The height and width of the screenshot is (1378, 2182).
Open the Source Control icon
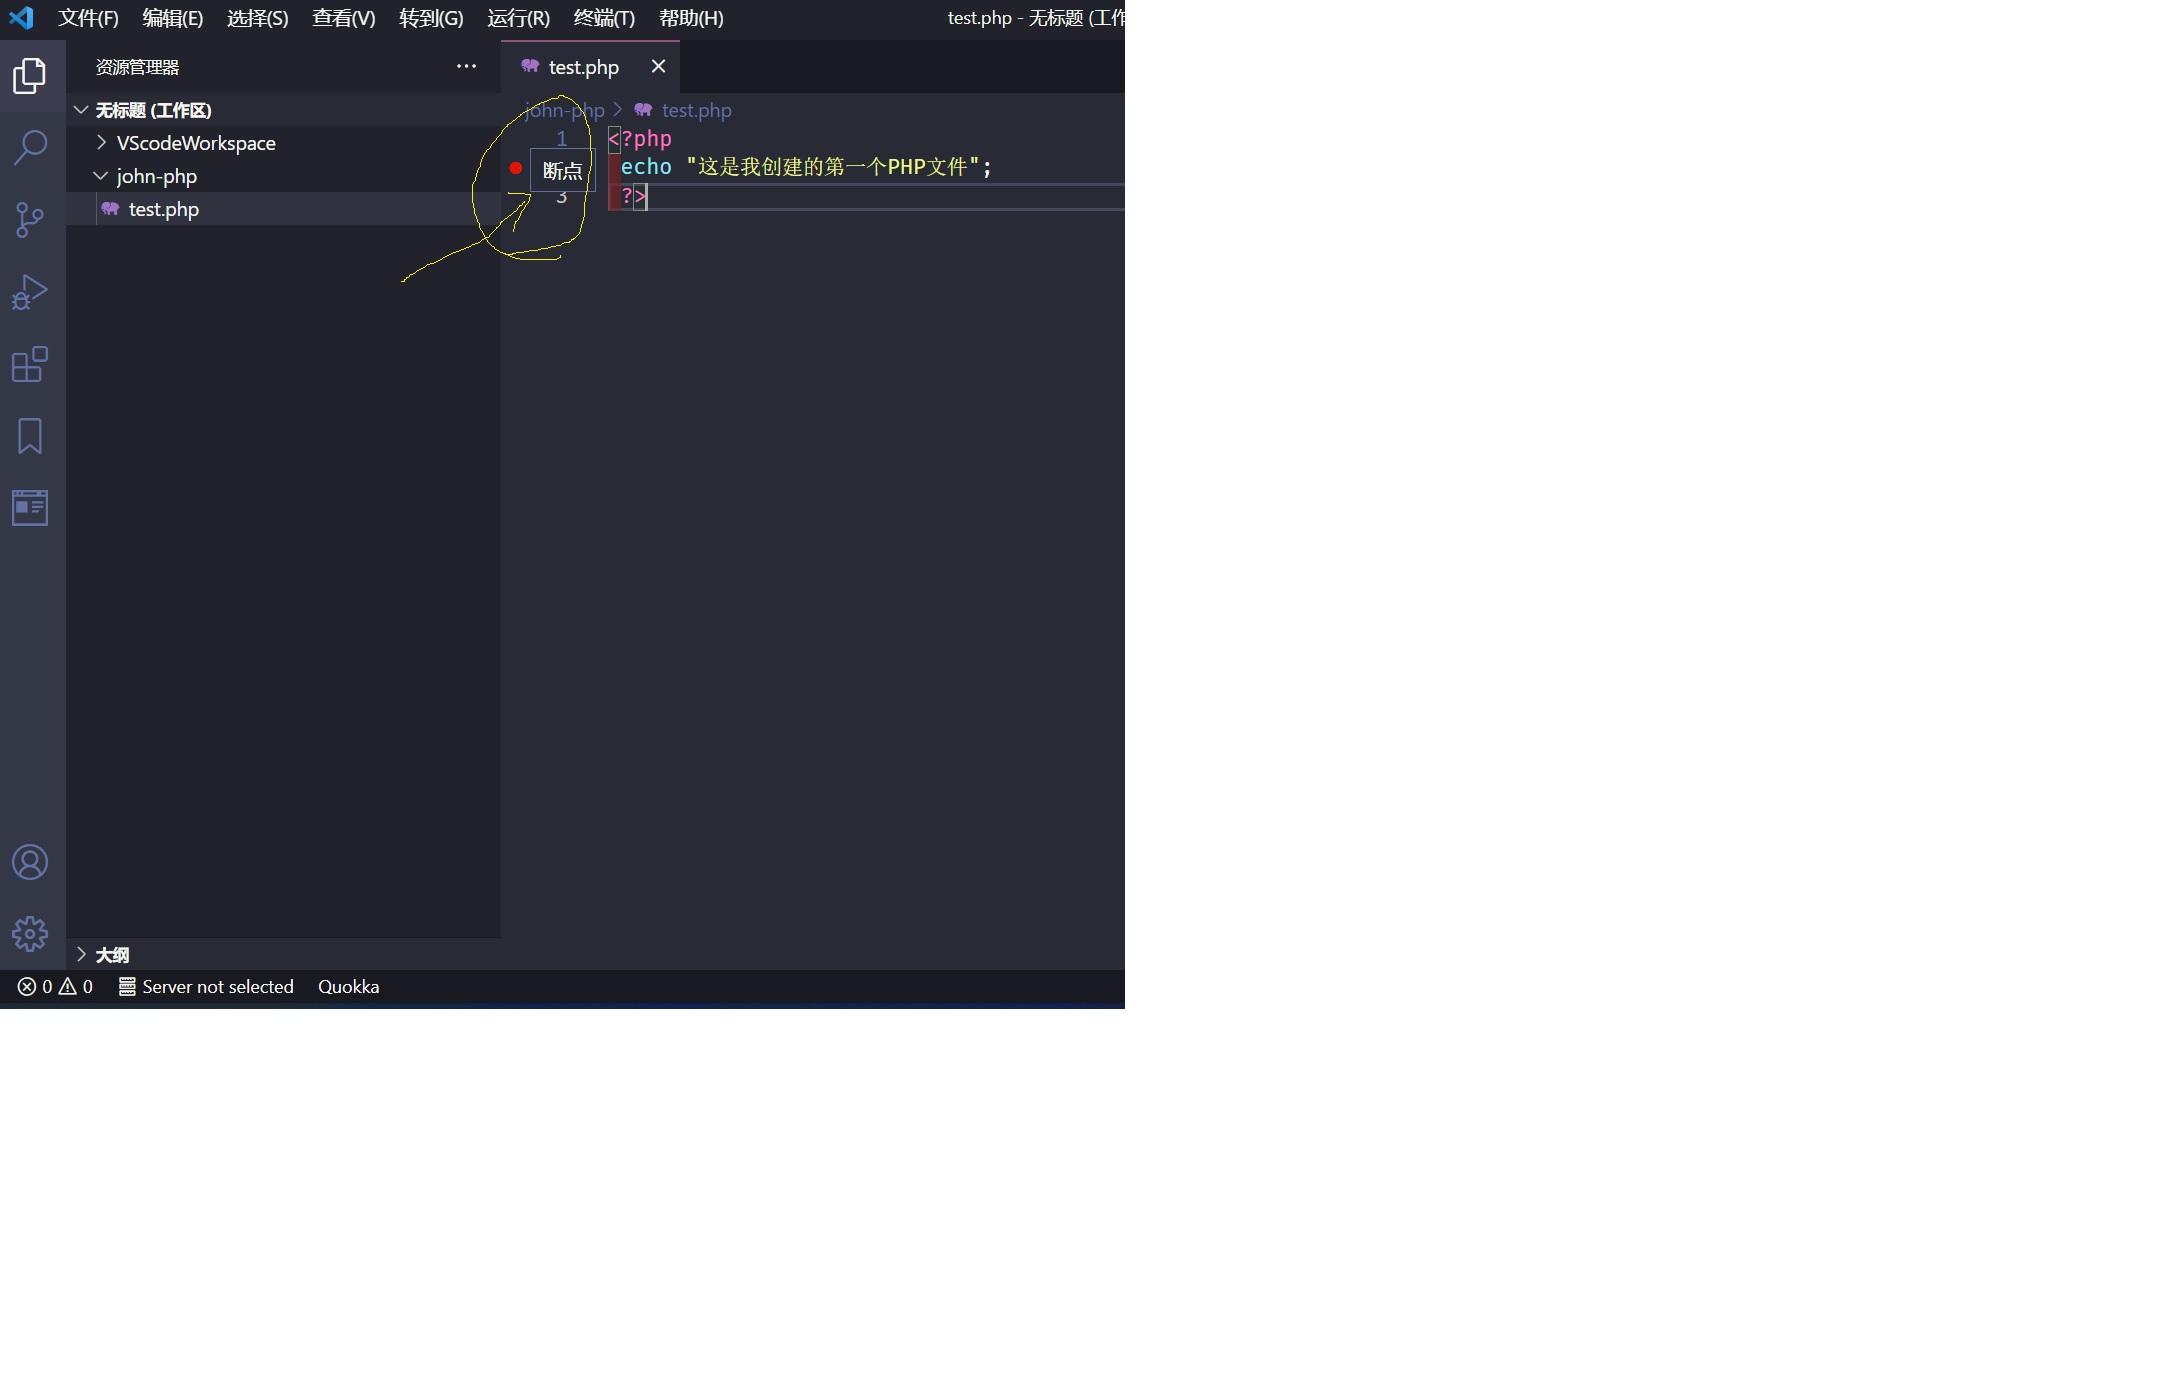click(x=30, y=219)
